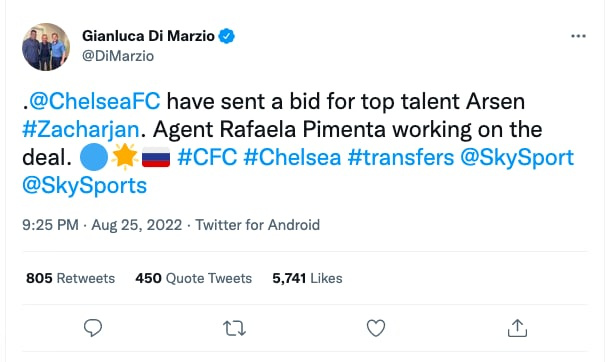The height and width of the screenshot is (362, 616).
Task: Visit the @SkySports mention
Action: [x=84, y=186]
